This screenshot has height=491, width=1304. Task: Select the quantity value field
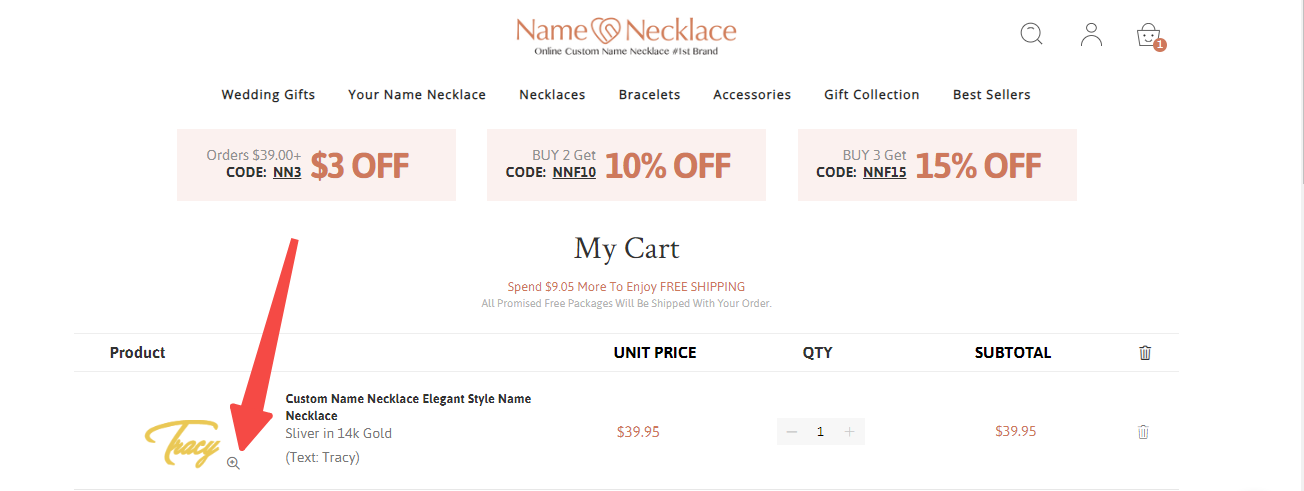point(821,432)
